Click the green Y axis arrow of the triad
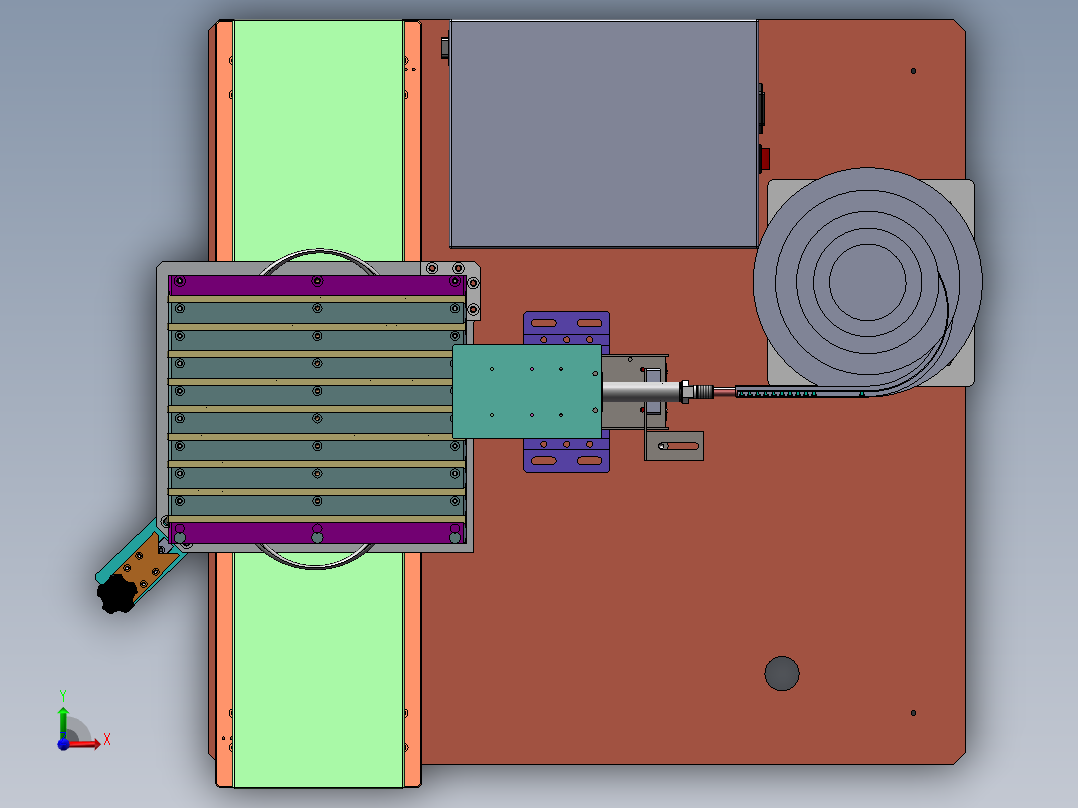 (x=63, y=722)
